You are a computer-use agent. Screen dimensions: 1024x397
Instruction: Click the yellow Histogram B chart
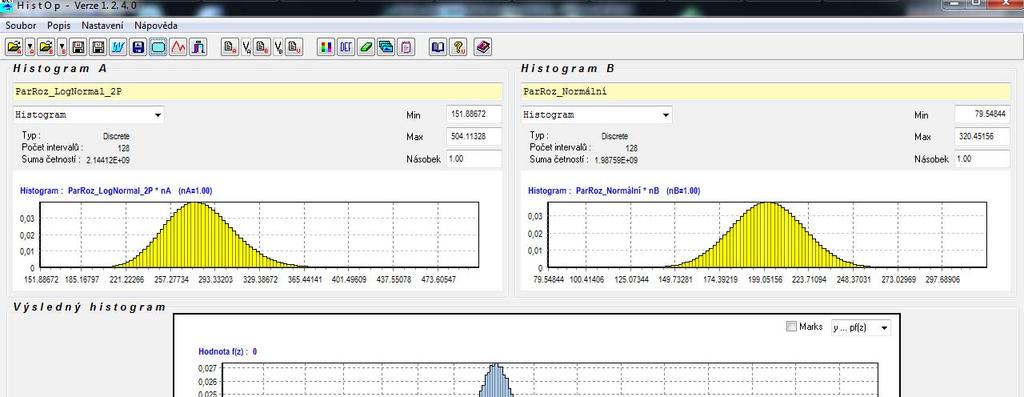coord(767,235)
